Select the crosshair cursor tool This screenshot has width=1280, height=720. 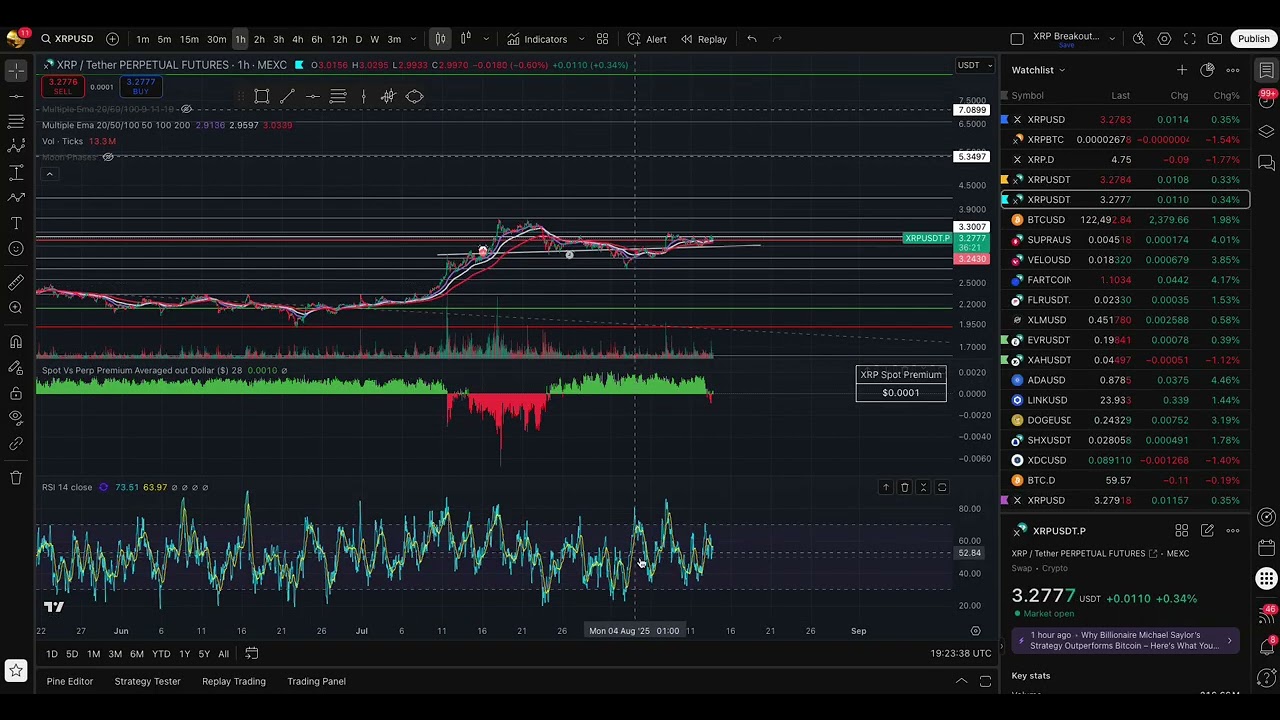(x=16, y=71)
